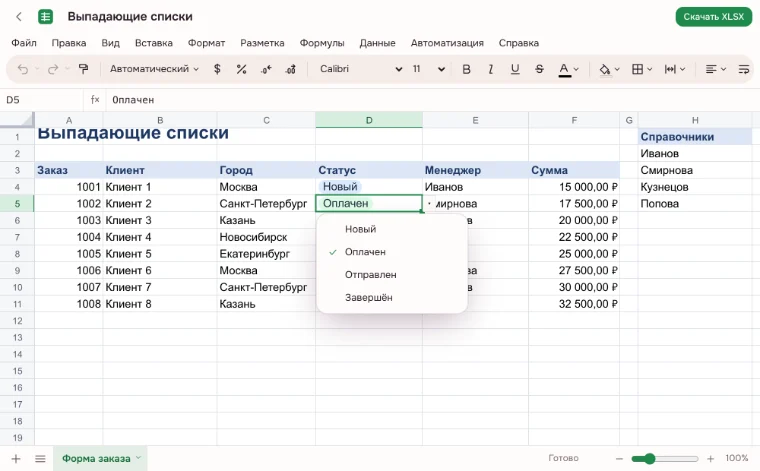Click the text color A icon
The height and width of the screenshot is (471, 760).
564,69
